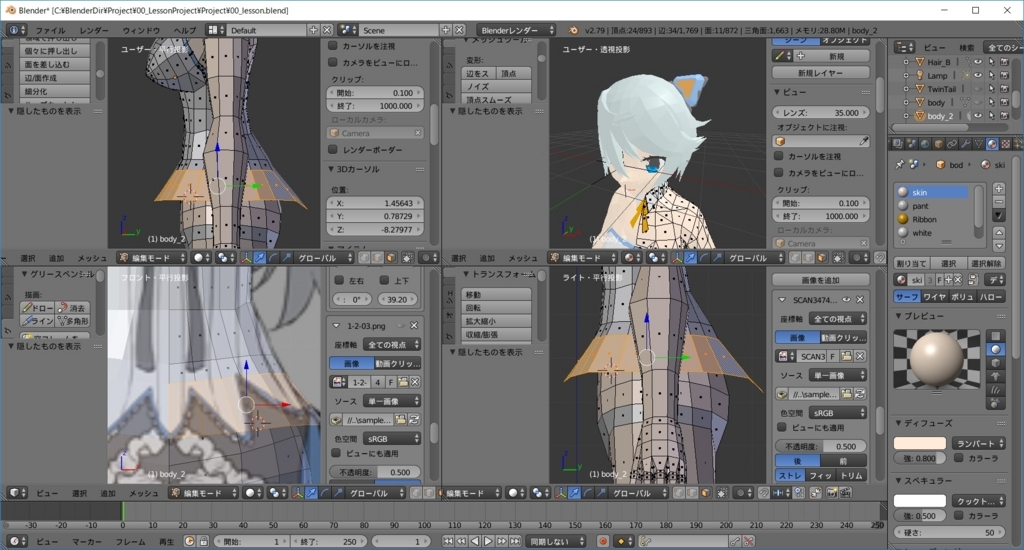Click the grease pencil Erase button

72,308
